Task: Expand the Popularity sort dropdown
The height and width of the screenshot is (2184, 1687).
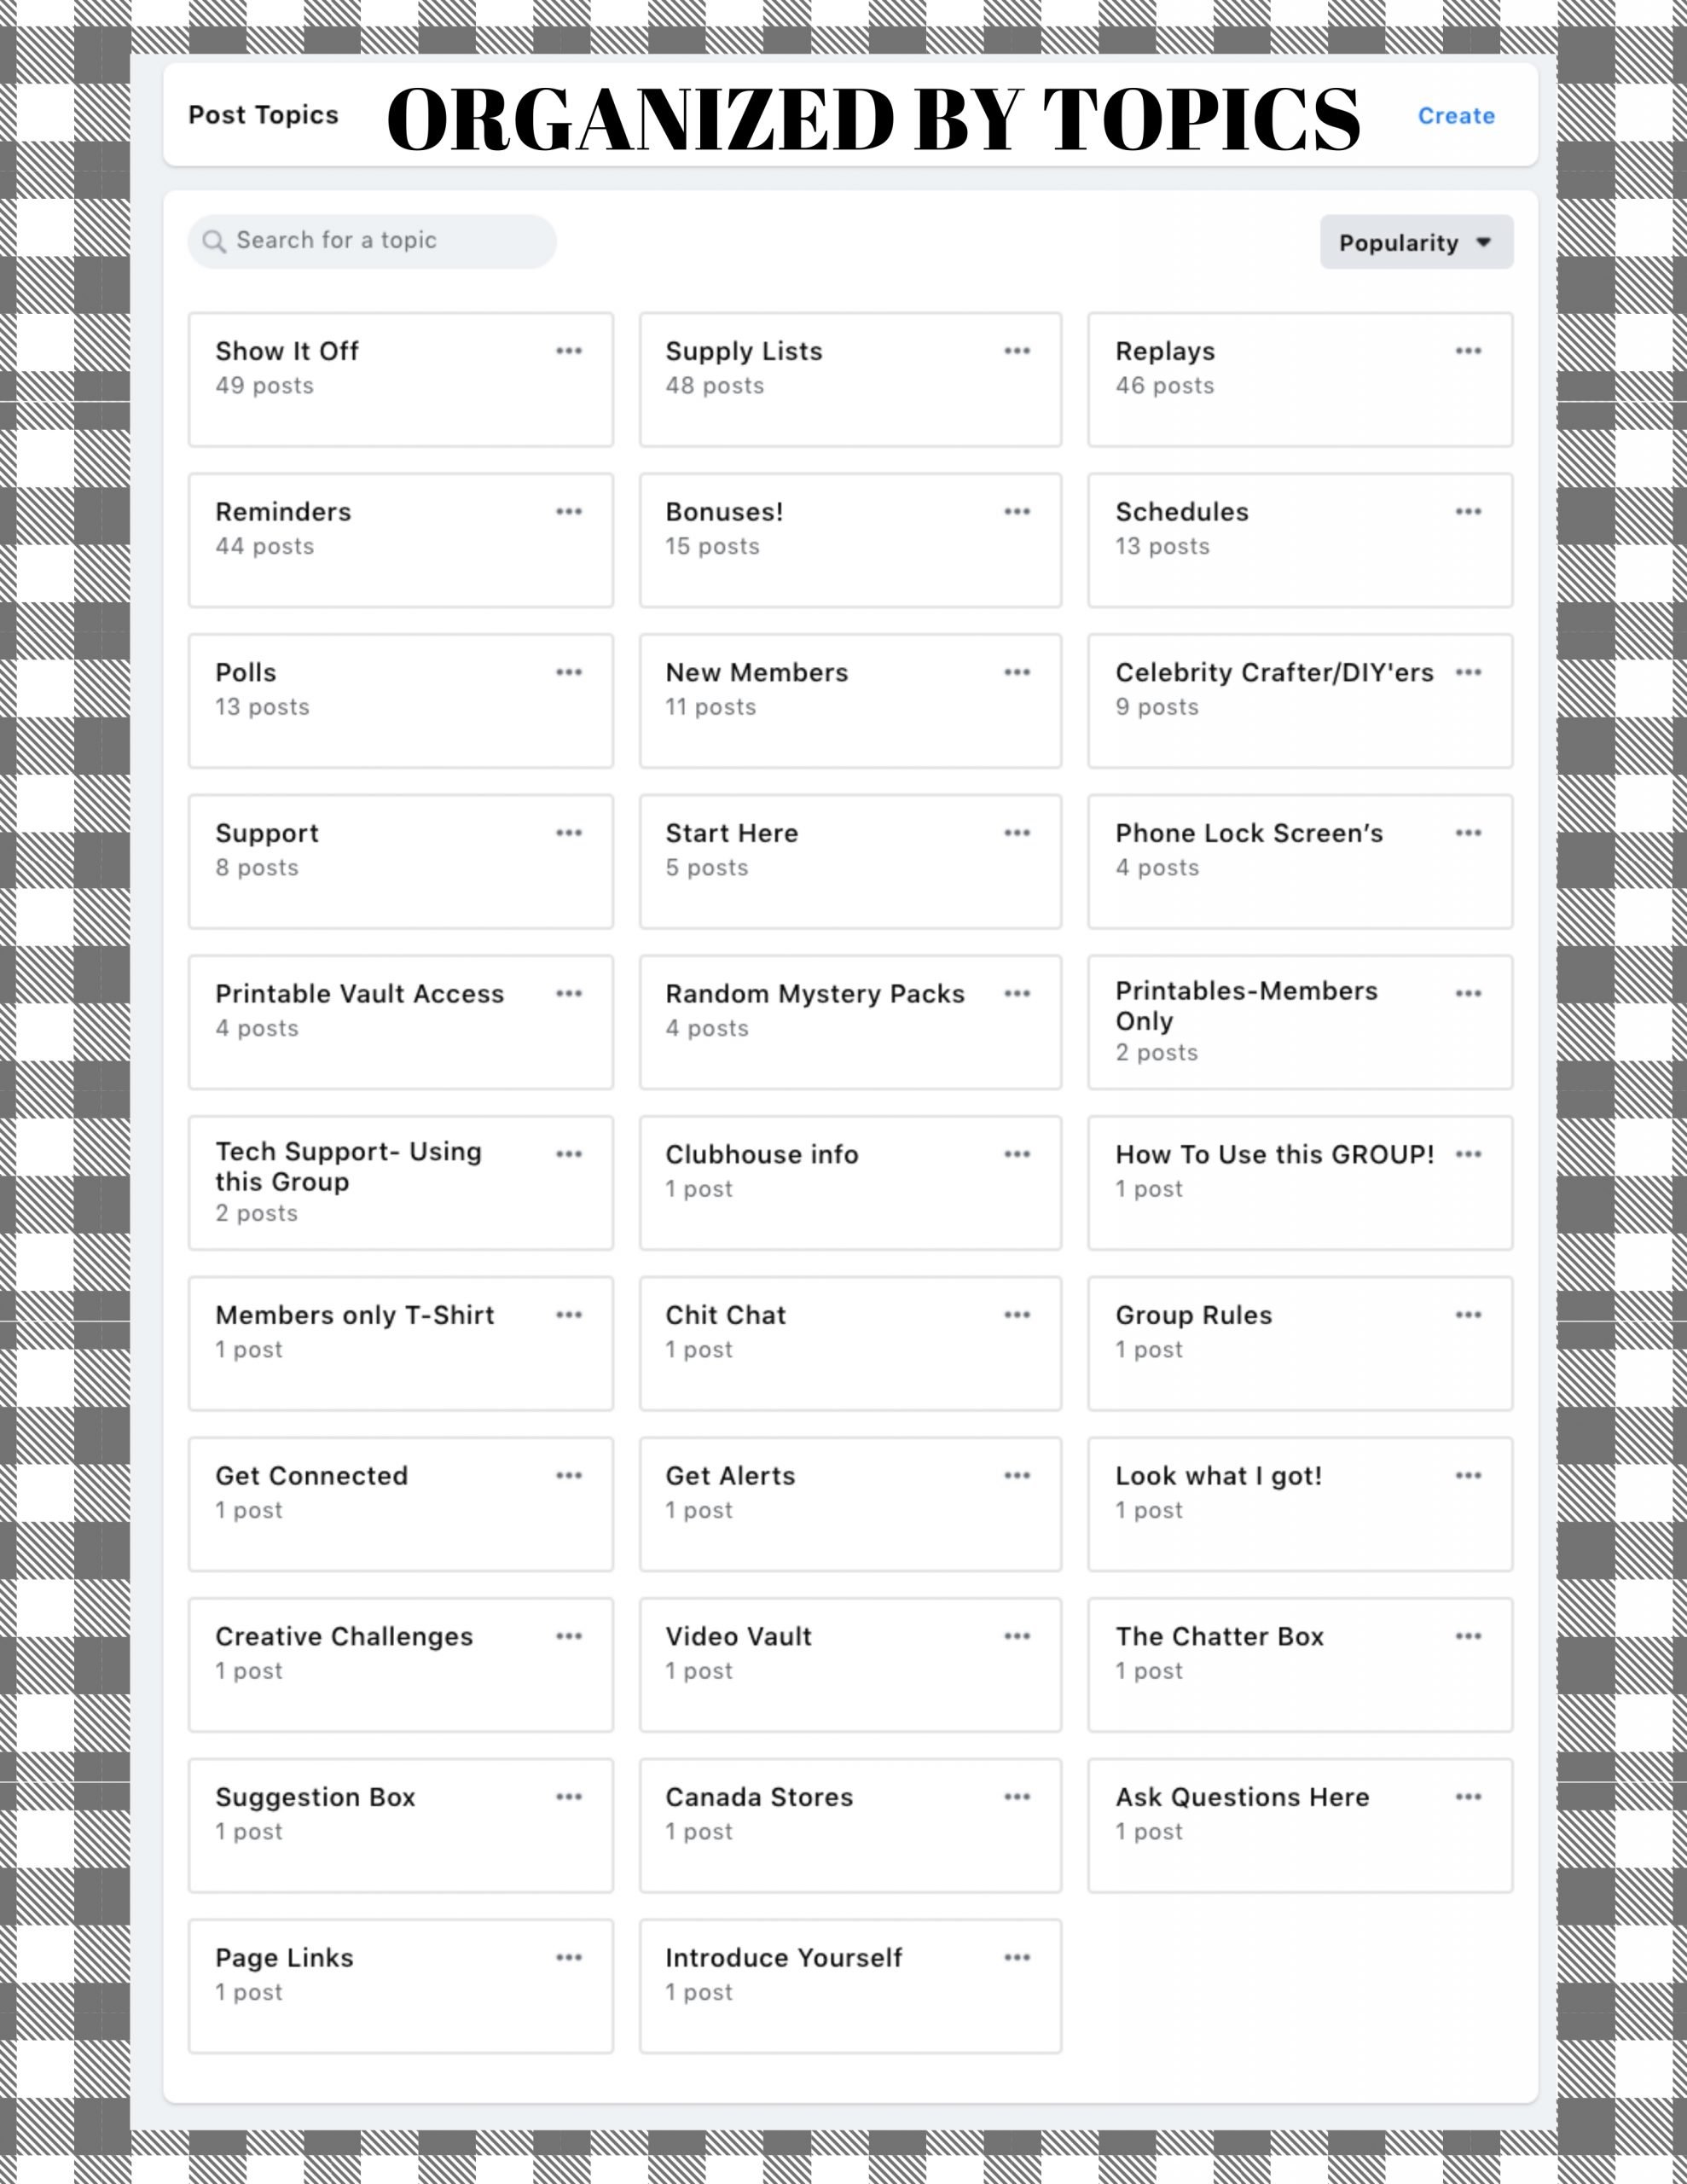Action: coord(1416,243)
